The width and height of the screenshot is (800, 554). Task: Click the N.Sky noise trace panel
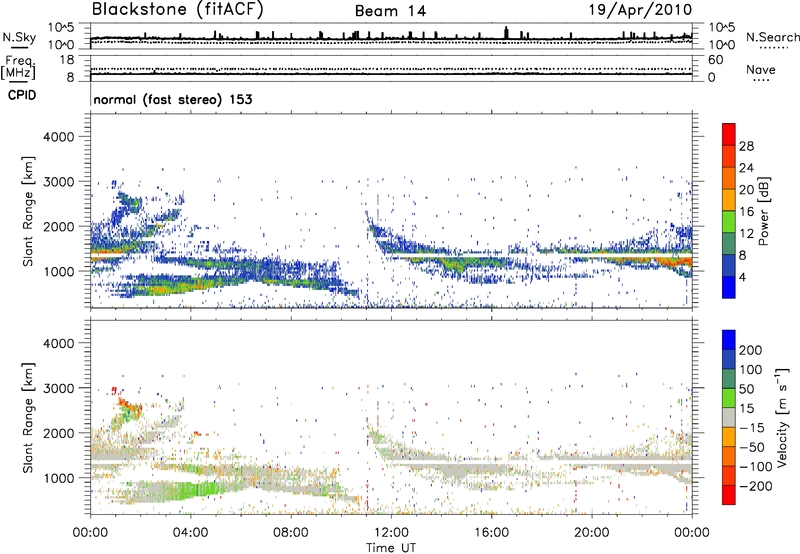pos(391,36)
